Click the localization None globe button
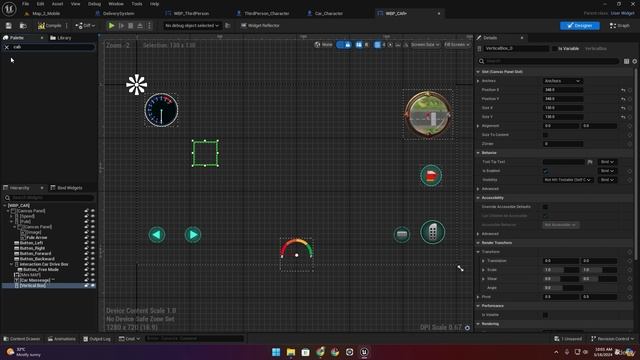The image size is (640, 360). coord(324,45)
